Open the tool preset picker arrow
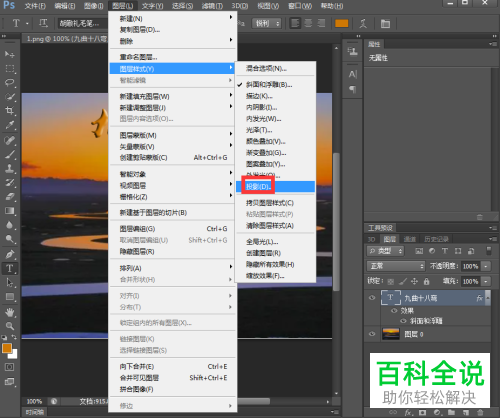Image resolution: width=500 pixels, height=418 pixels. coord(27,23)
